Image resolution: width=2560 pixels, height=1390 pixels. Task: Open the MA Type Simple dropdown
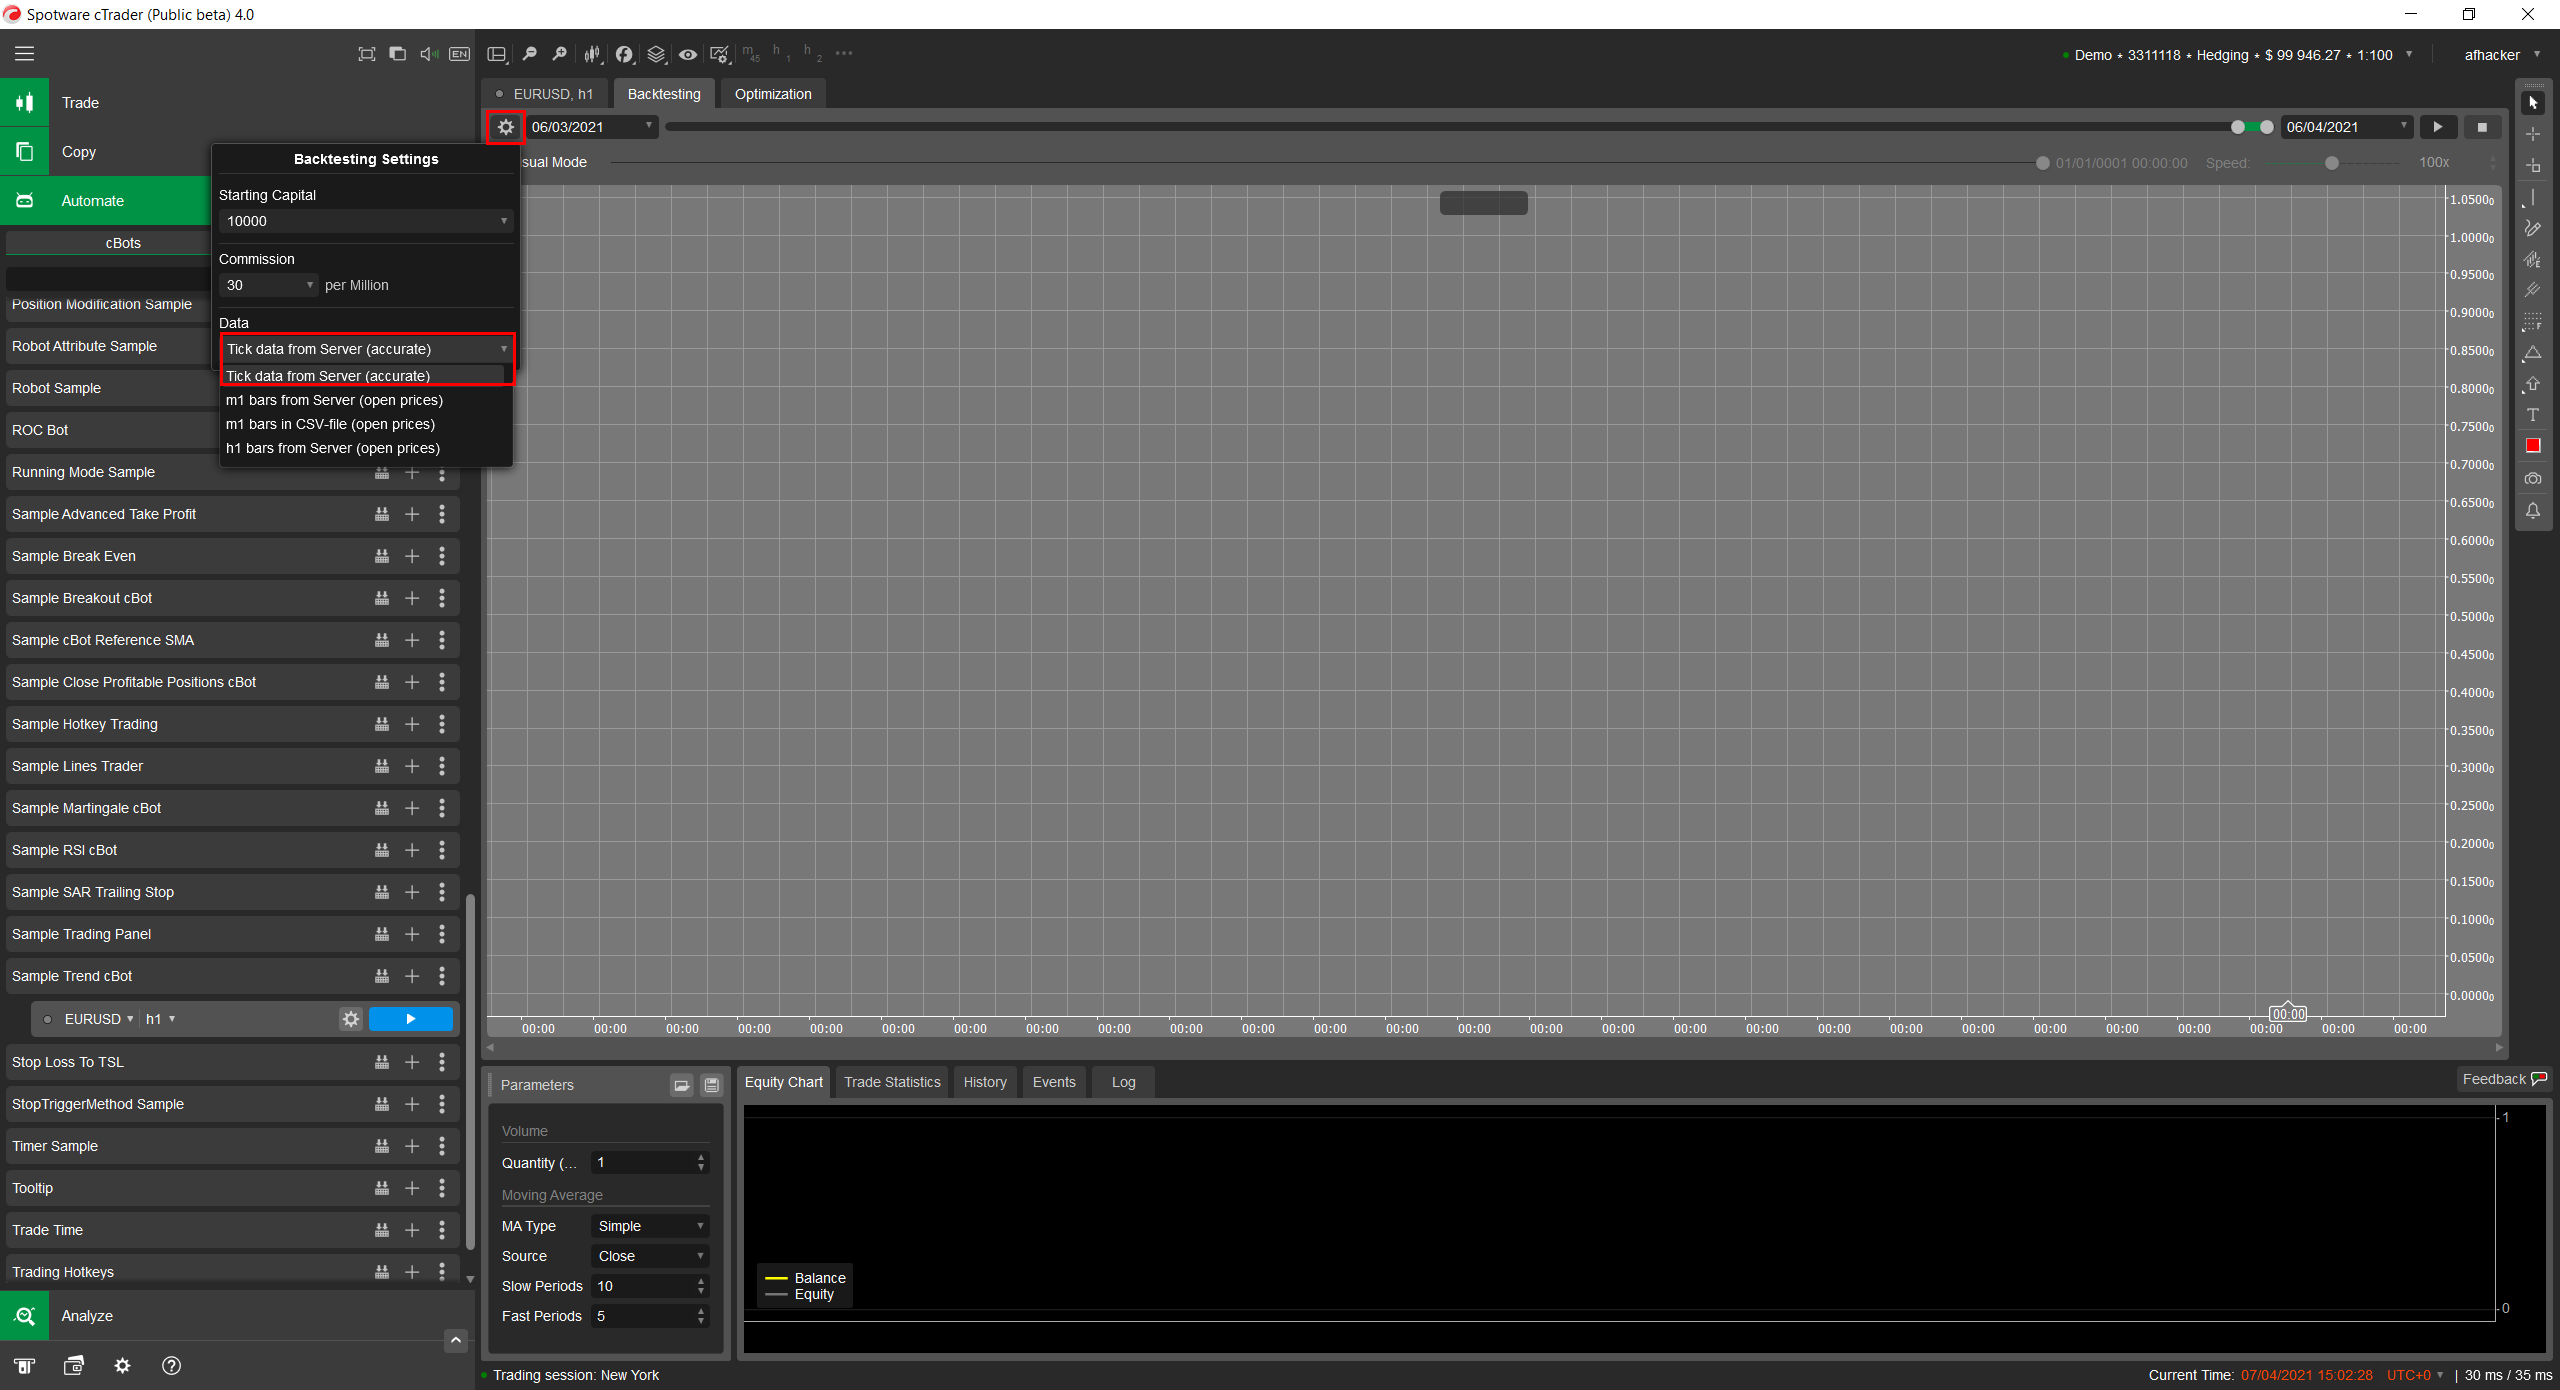[651, 1226]
